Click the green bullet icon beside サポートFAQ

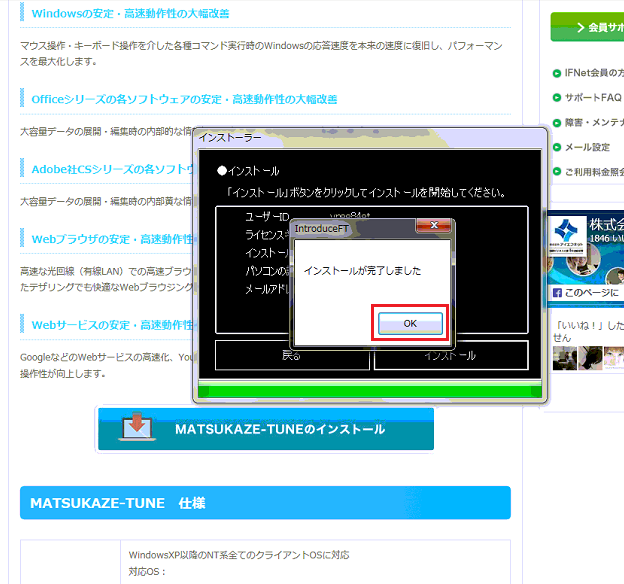point(557,98)
